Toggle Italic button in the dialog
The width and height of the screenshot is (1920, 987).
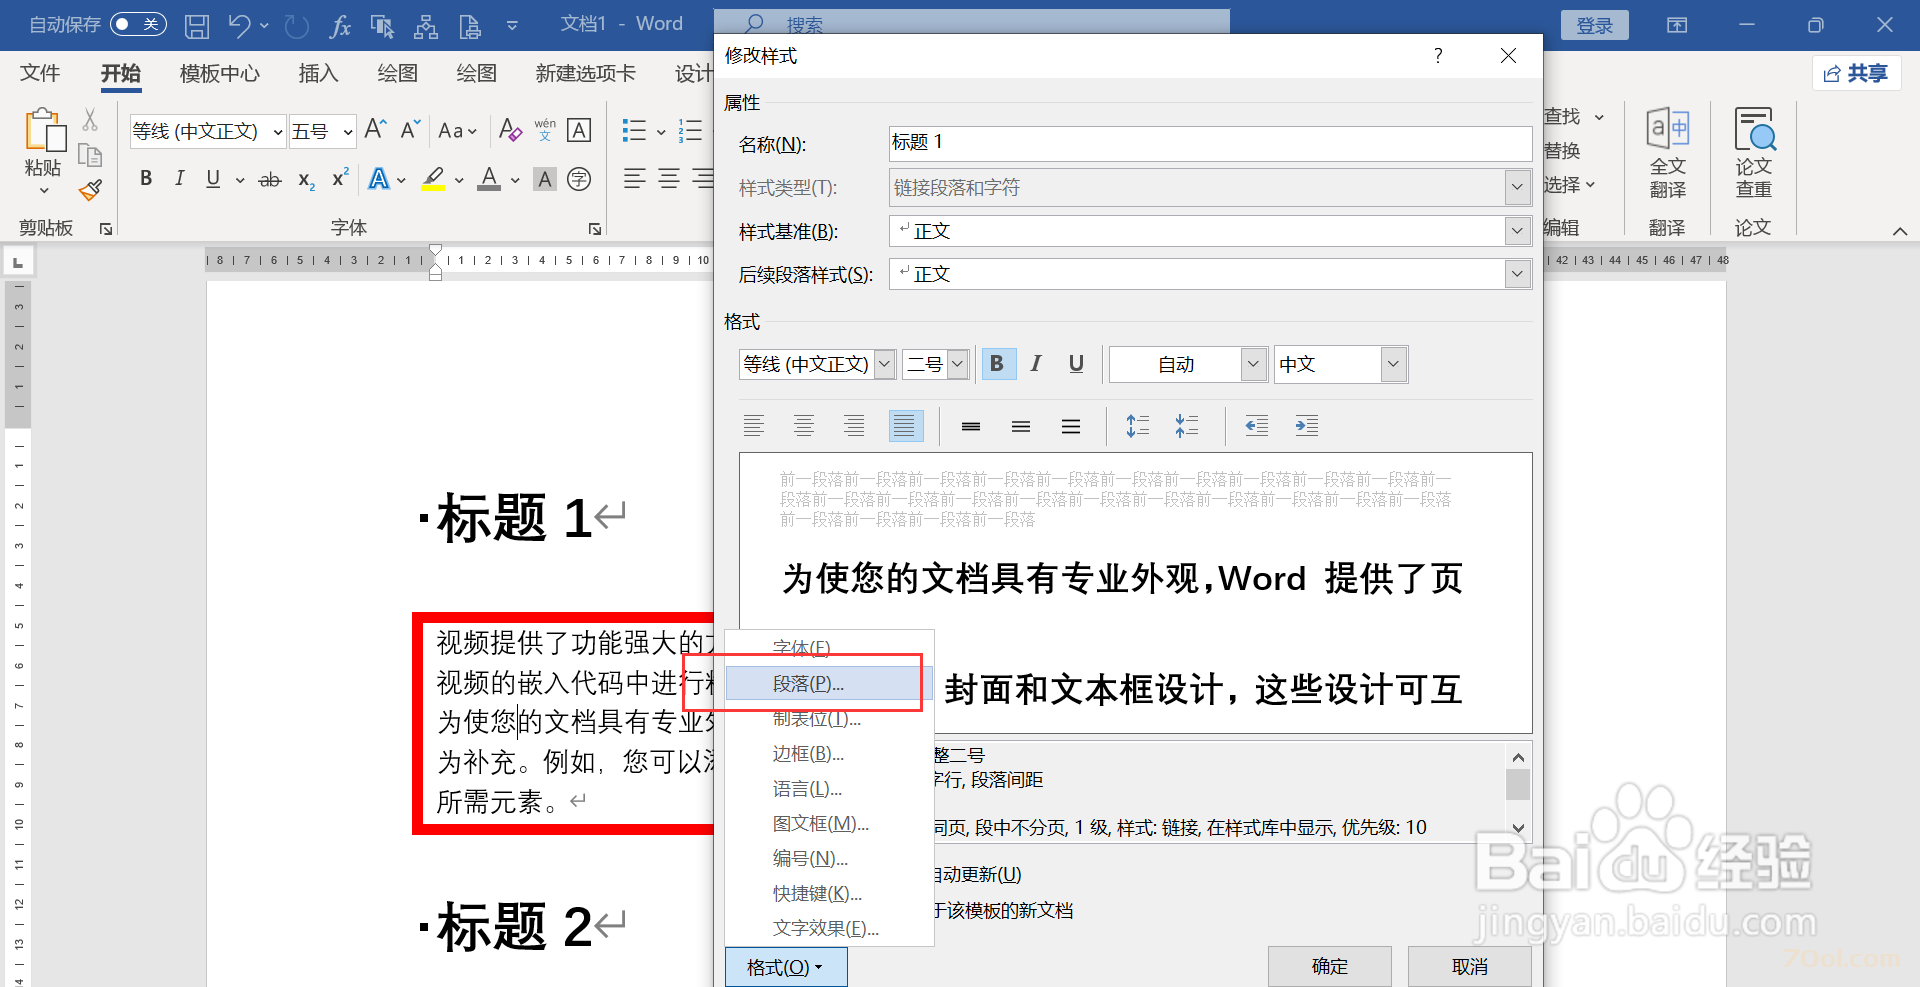point(1036,364)
